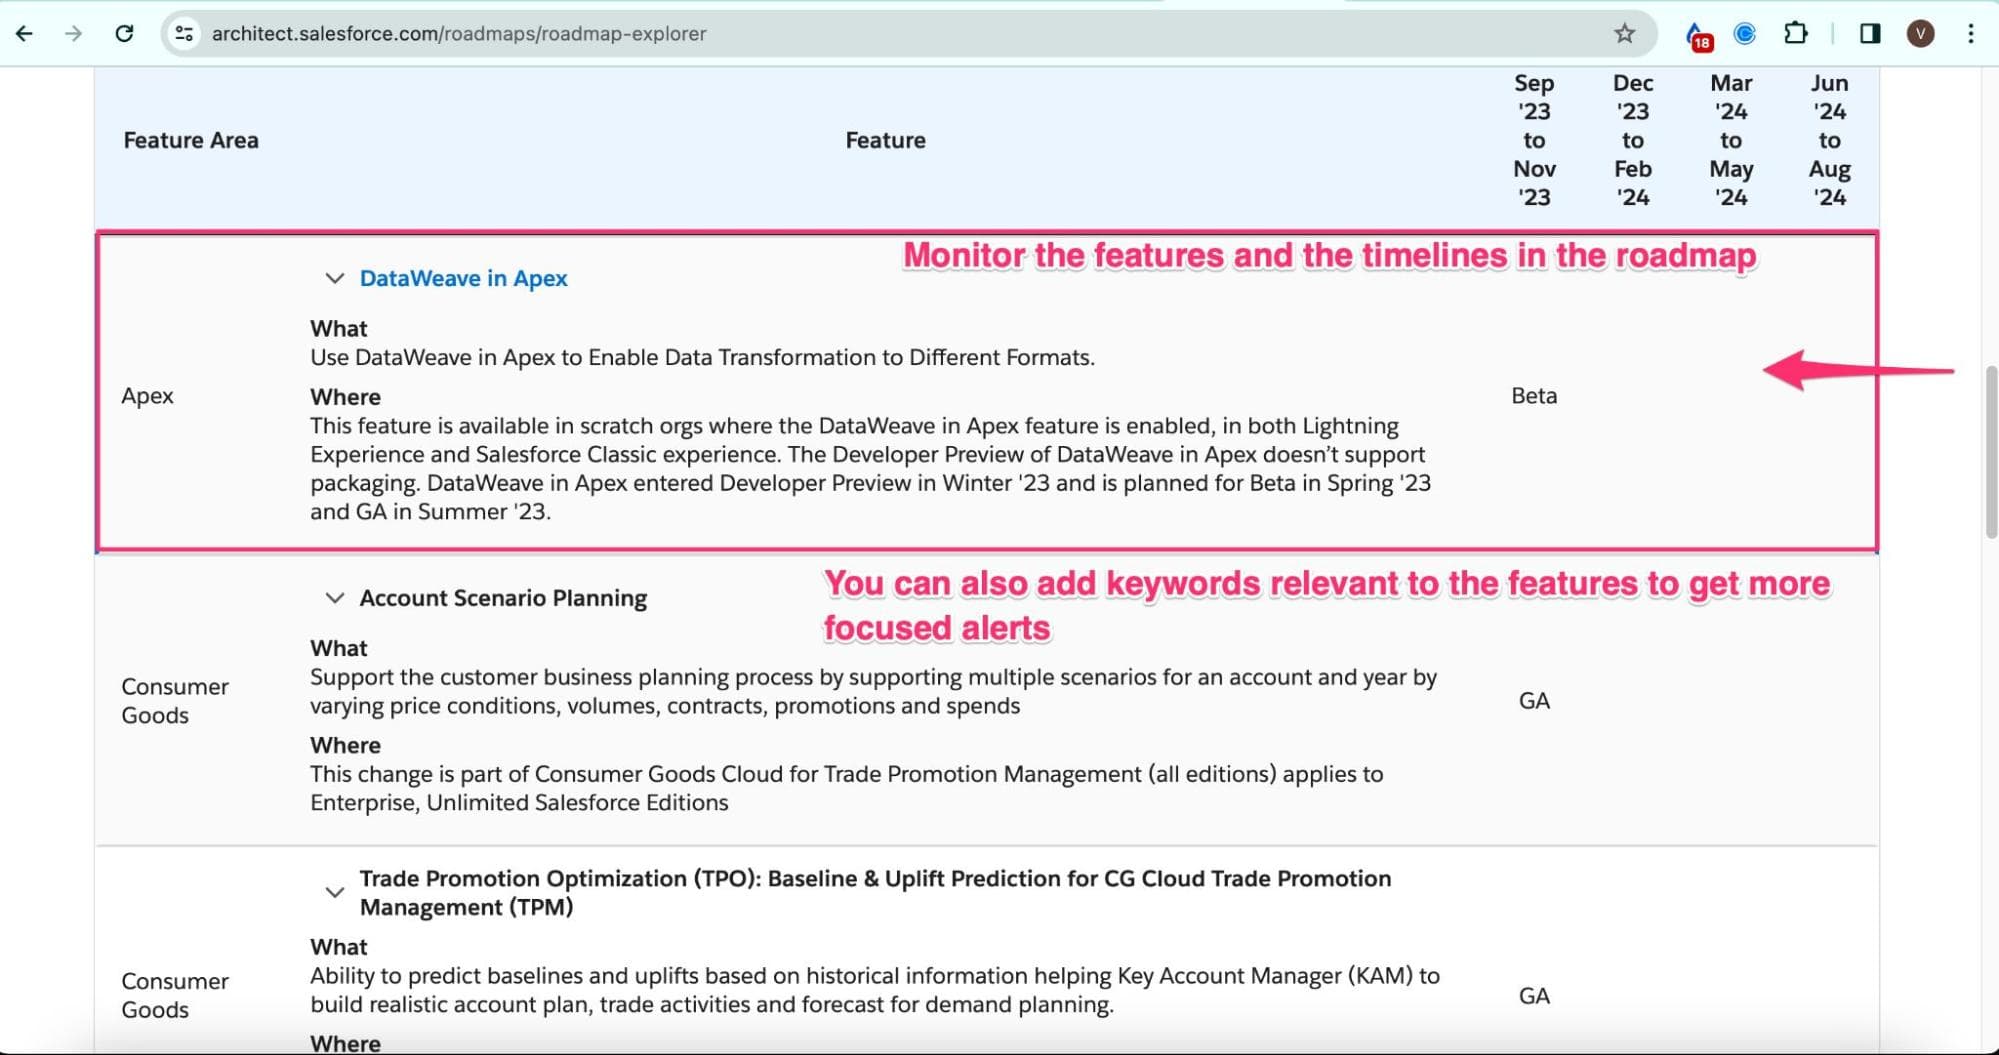Open the DataWeave in Apex link
Viewport: 1999px width, 1055px height.
click(463, 279)
